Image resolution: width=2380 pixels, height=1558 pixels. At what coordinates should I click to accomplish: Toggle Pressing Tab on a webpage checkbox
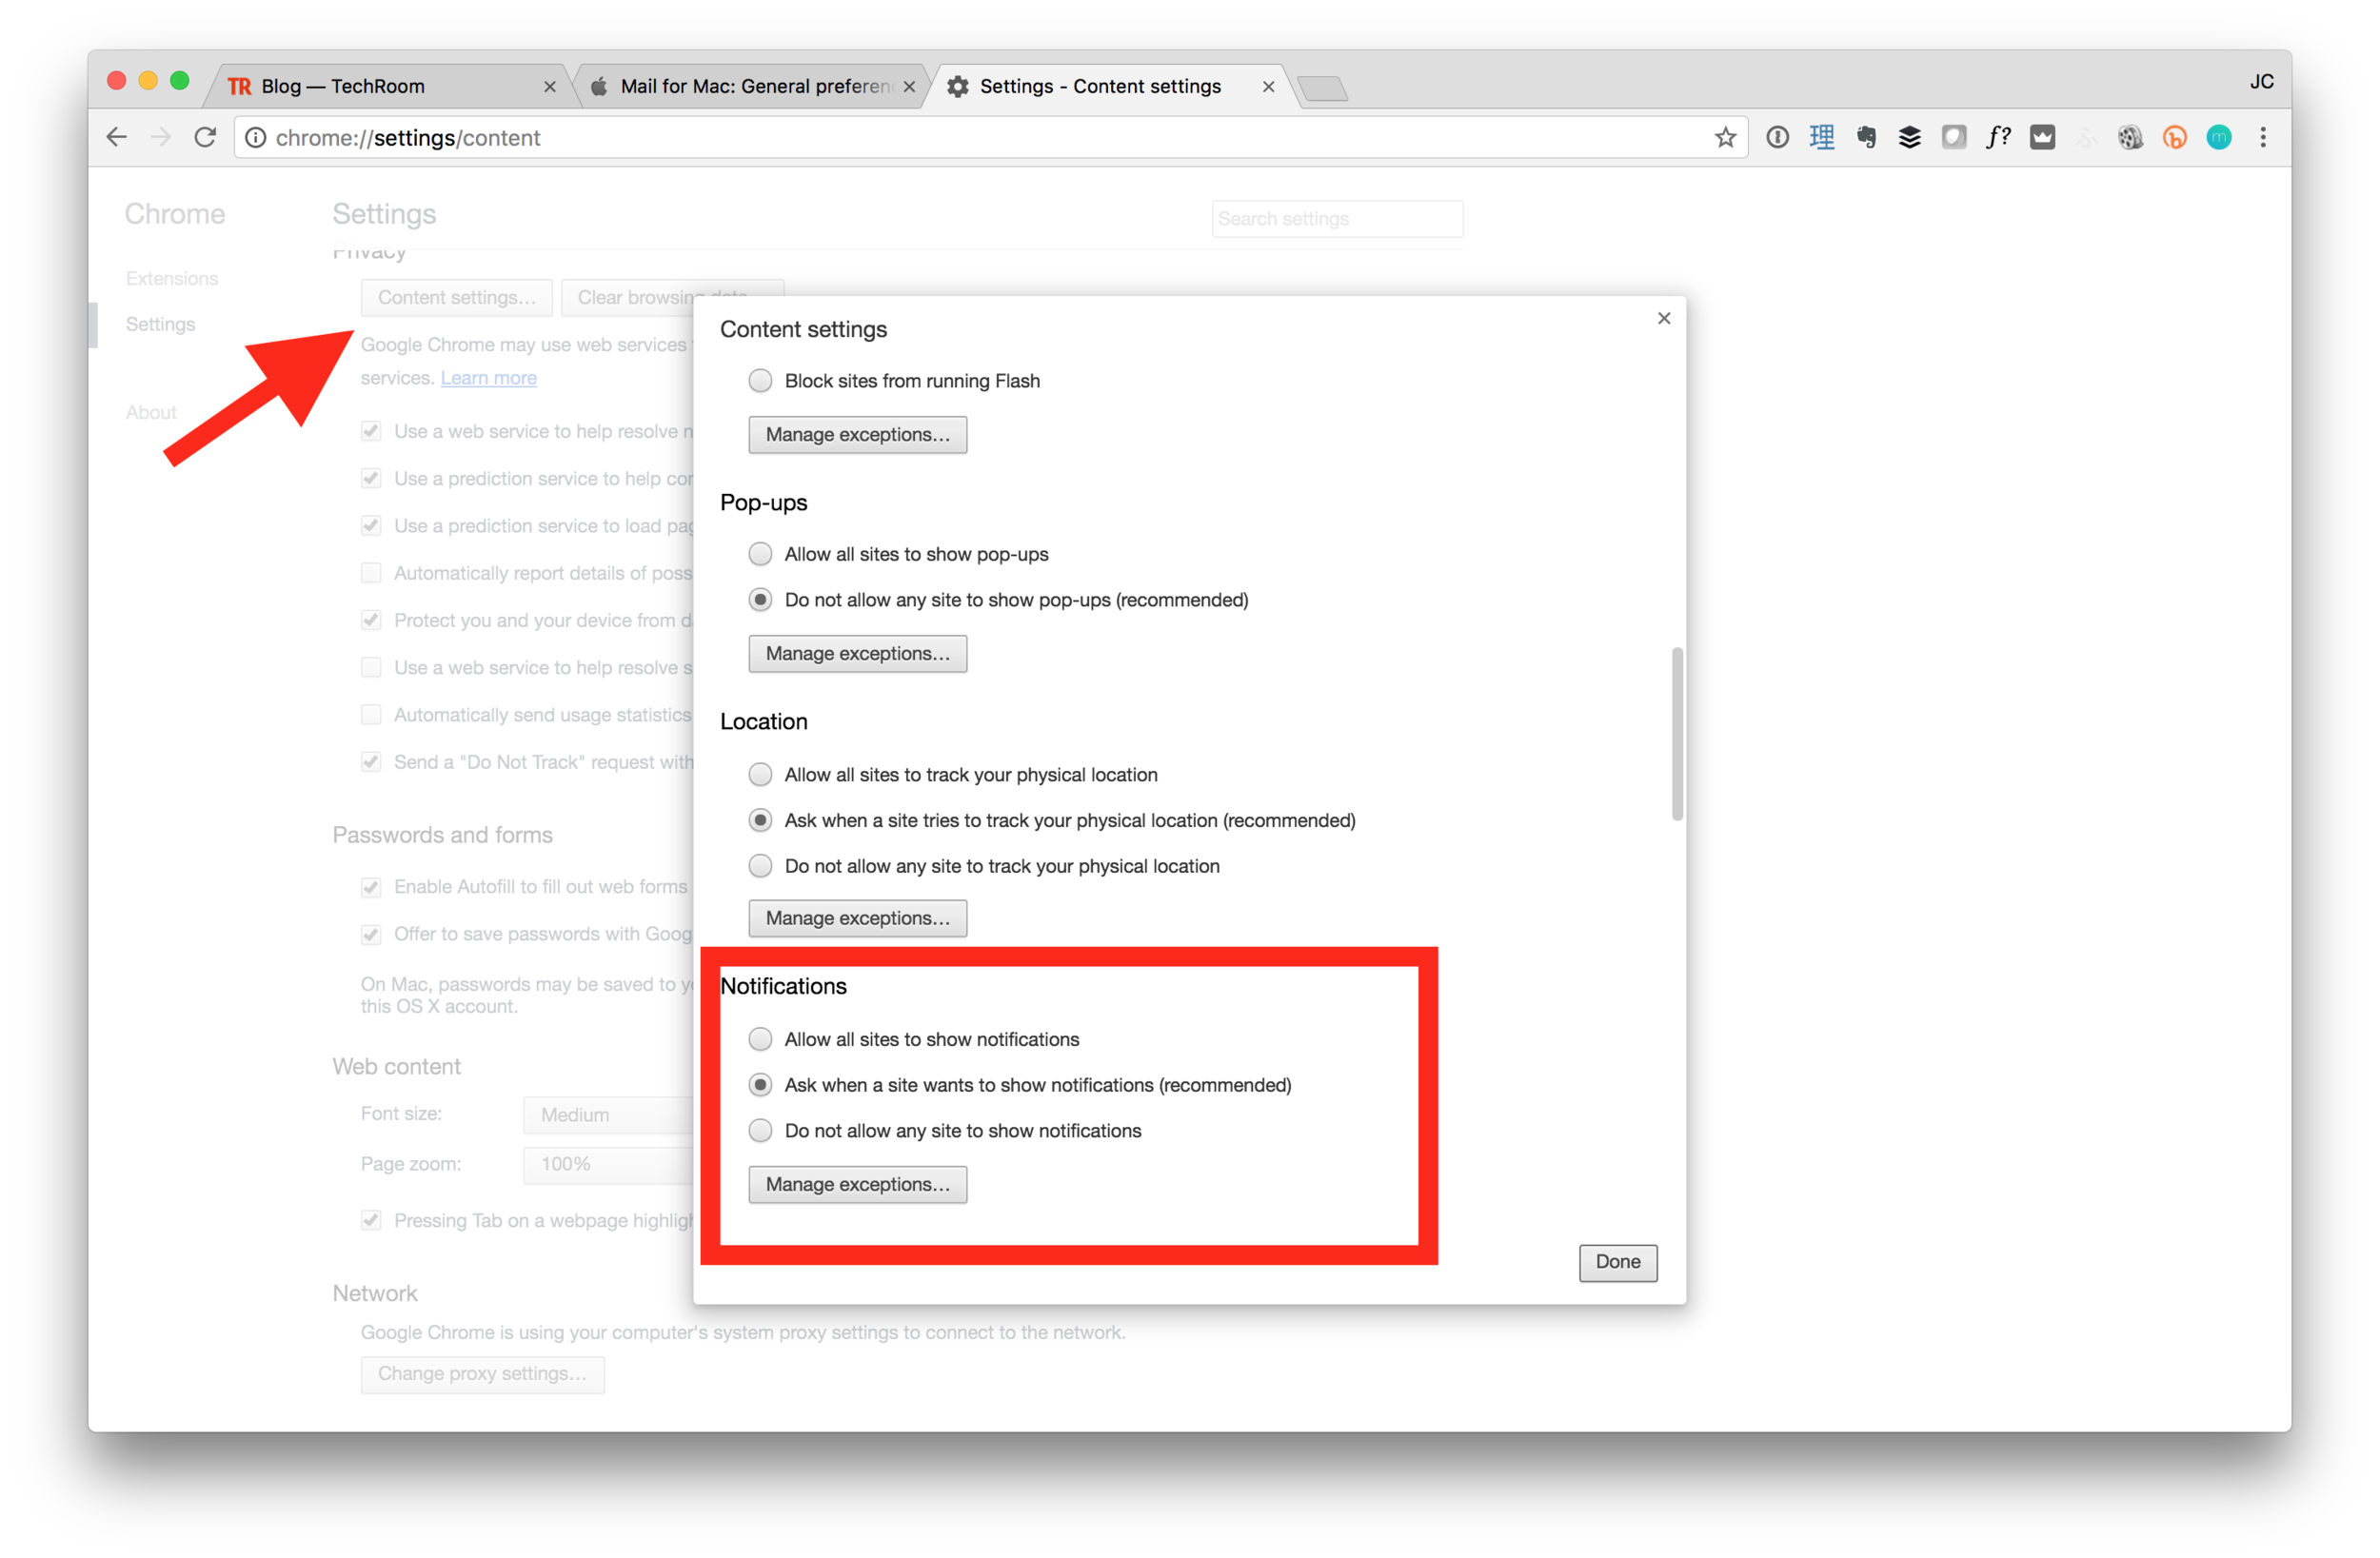click(x=371, y=1221)
